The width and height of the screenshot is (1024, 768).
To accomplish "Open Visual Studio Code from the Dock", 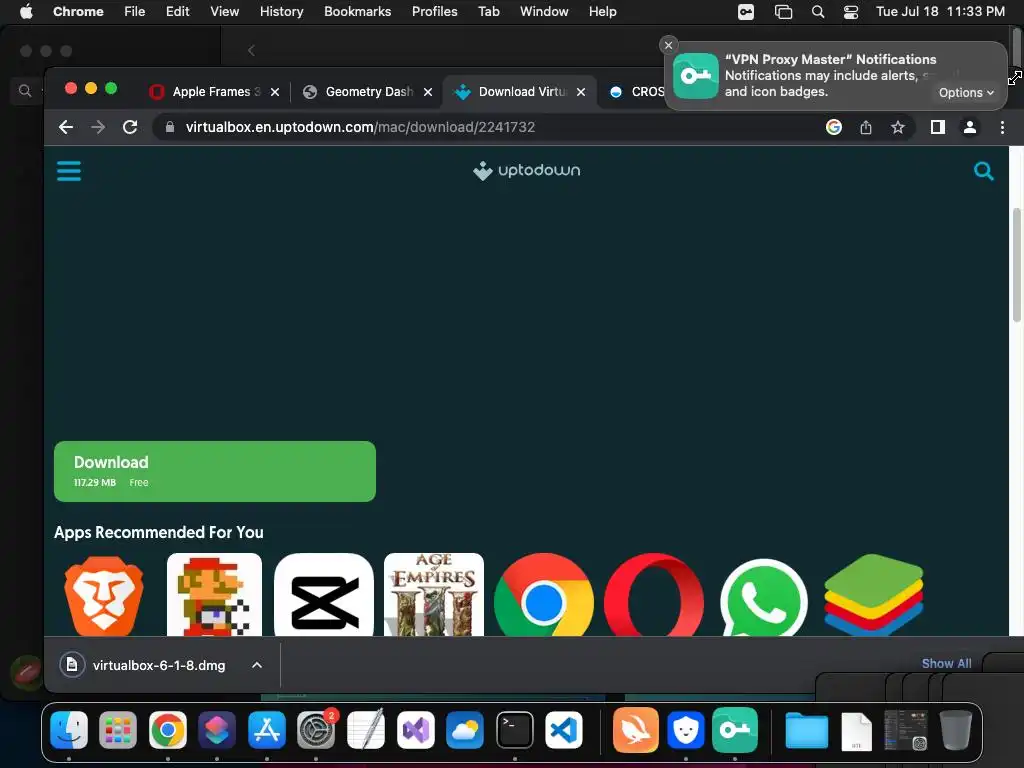I will [x=564, y=729].
